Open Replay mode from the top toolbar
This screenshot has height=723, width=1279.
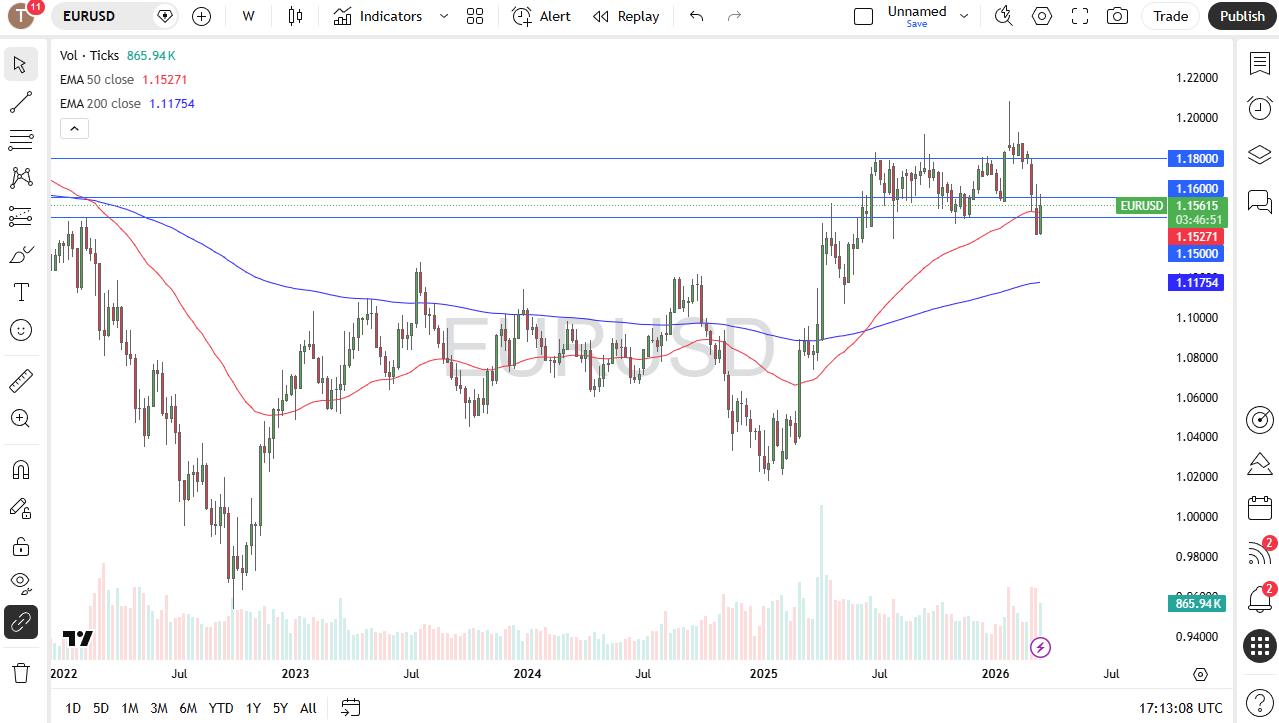626,16
